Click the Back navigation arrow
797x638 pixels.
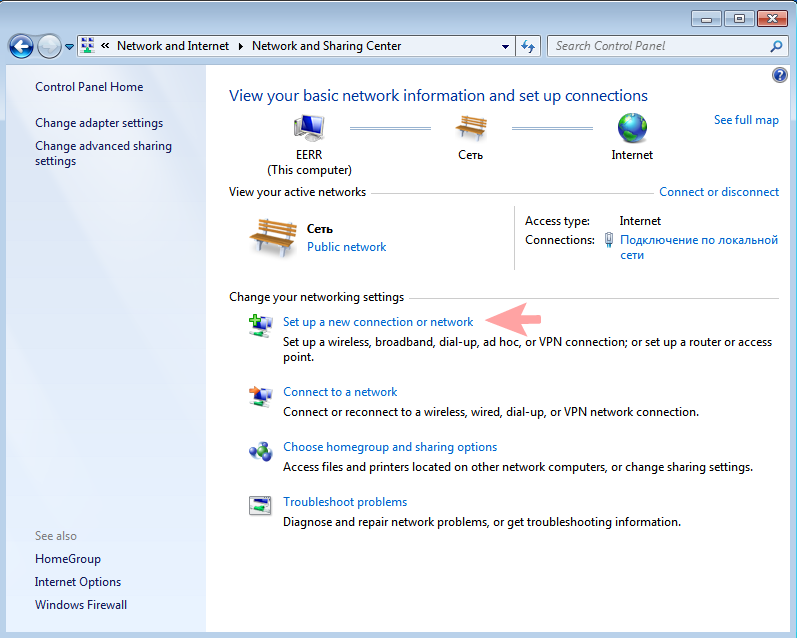[x=21, y=47]
